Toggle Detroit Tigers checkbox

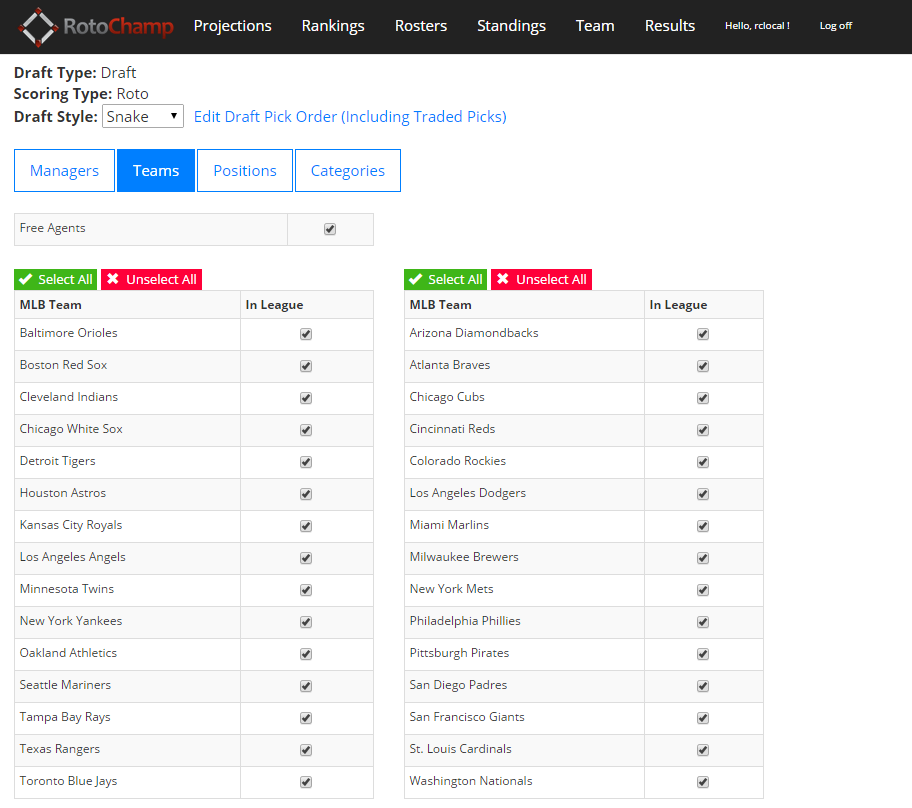tap(306, 462)
